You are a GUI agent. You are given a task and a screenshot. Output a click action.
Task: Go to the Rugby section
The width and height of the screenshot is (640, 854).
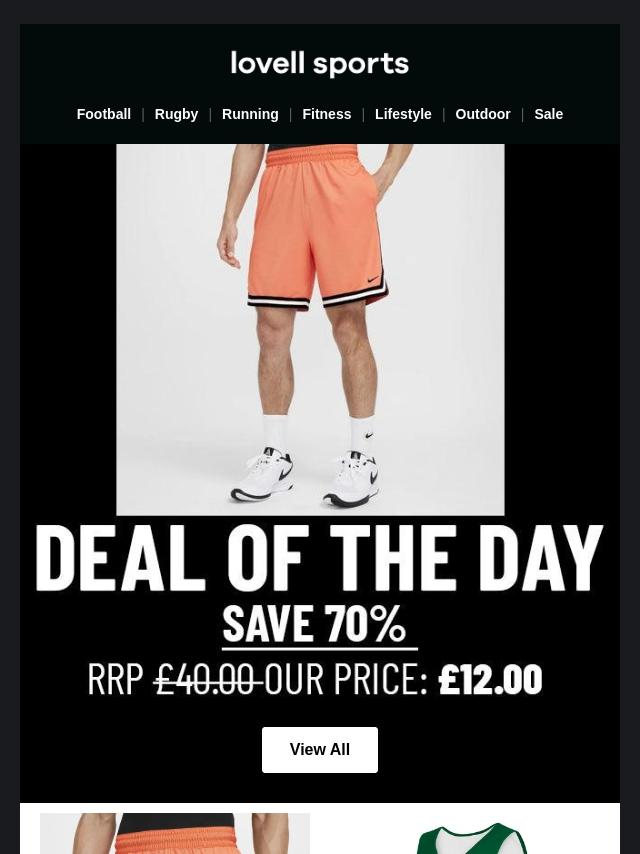coord(176,114)
